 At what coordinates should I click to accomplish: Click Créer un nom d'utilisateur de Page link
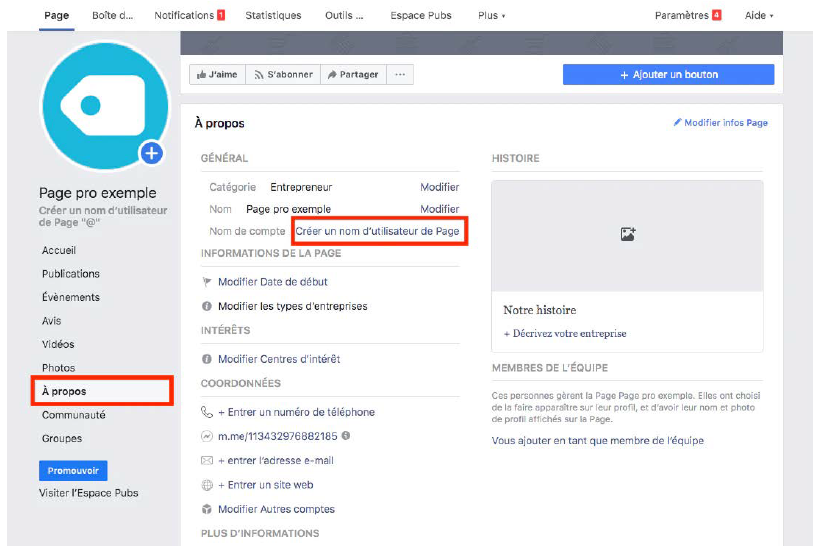377,231
